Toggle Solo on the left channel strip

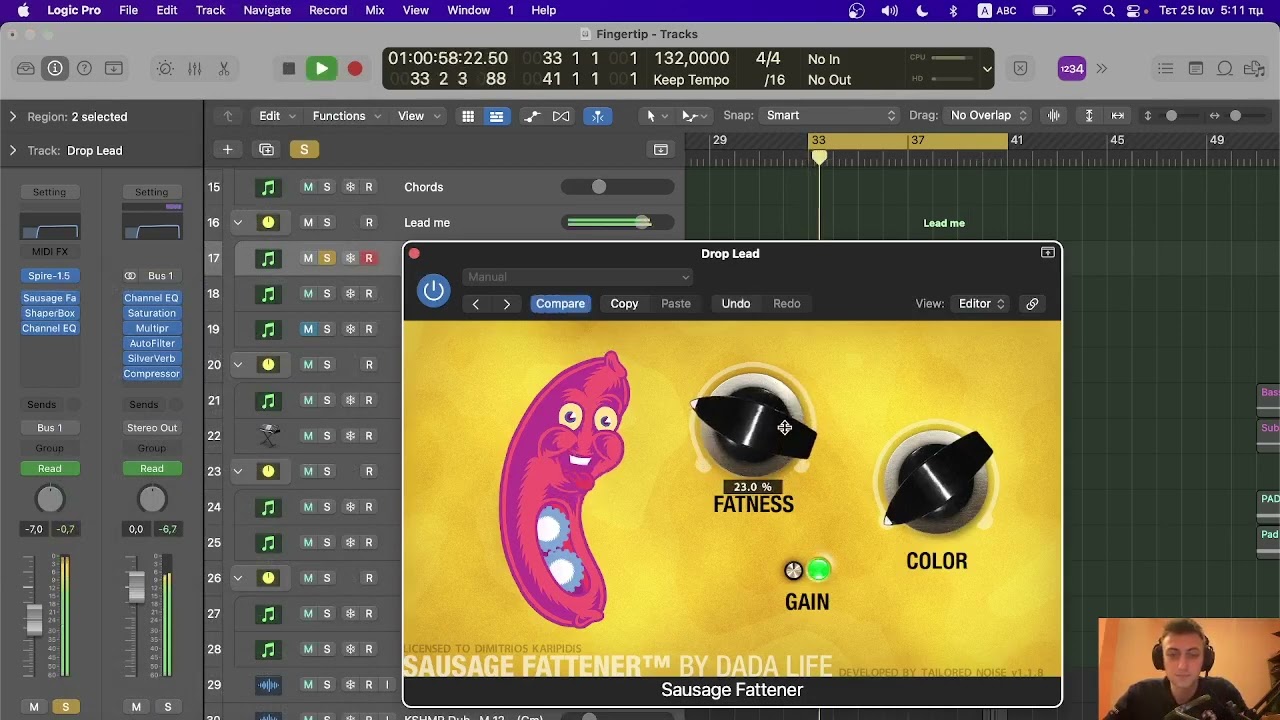pyautogui.click(x=66, y=707)
